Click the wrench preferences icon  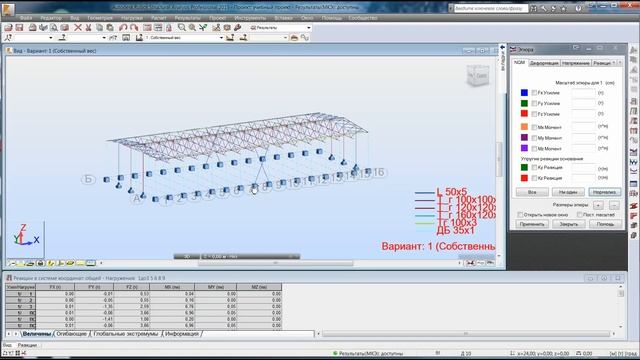[237, 27]
